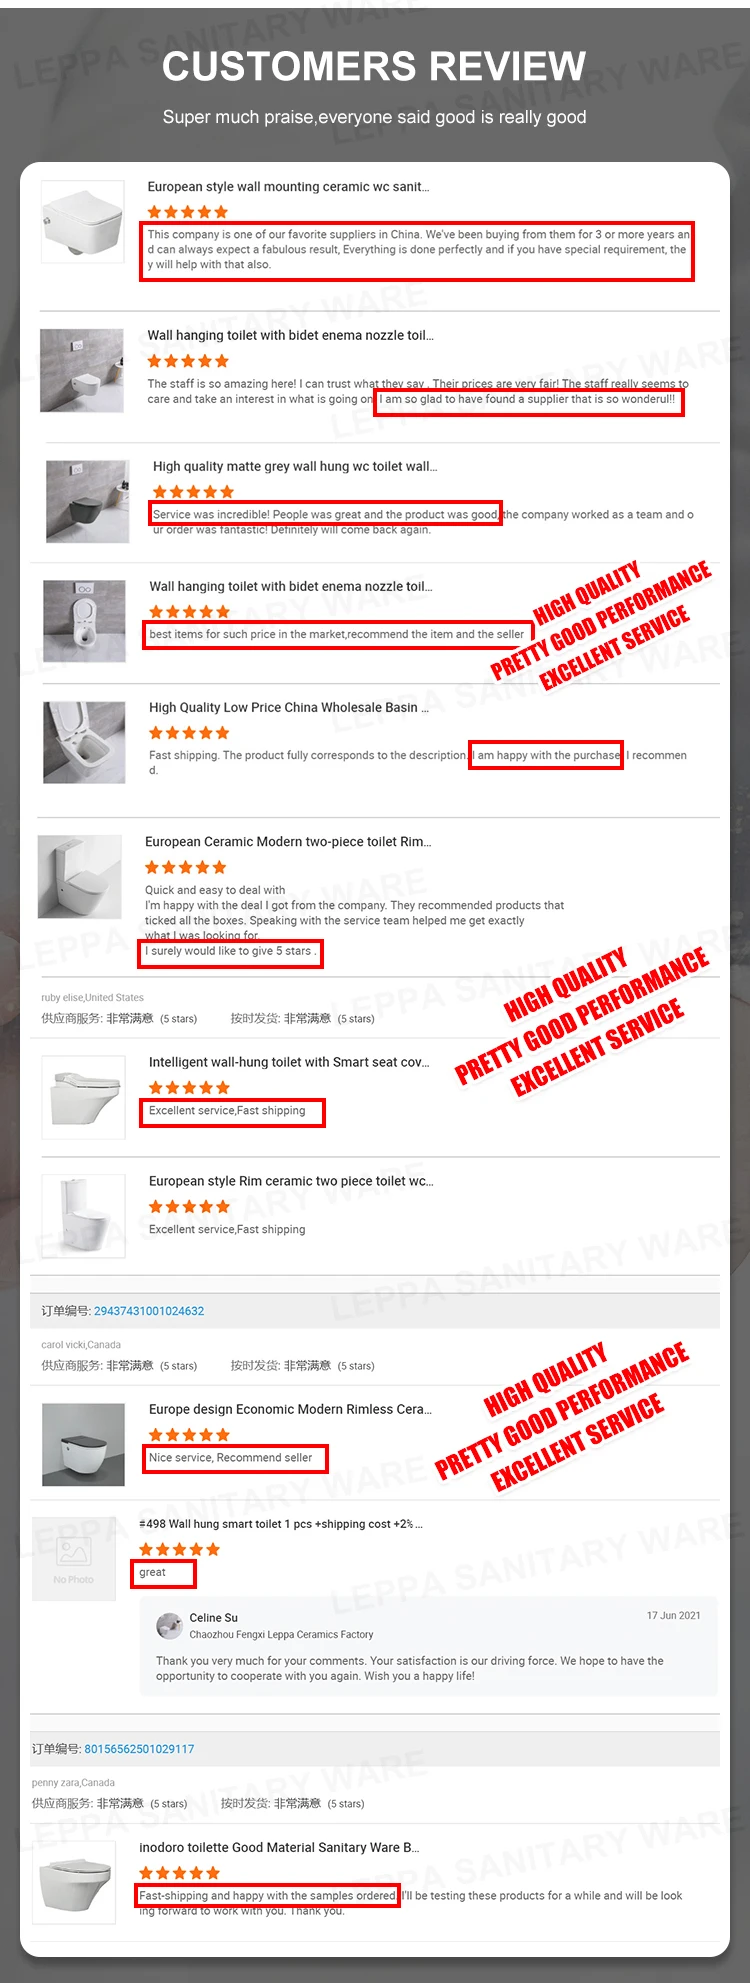This screenshot has width=750, height=1983.
Task: Click star rating under inodoro toilette review
Action: coord(179,1873)
